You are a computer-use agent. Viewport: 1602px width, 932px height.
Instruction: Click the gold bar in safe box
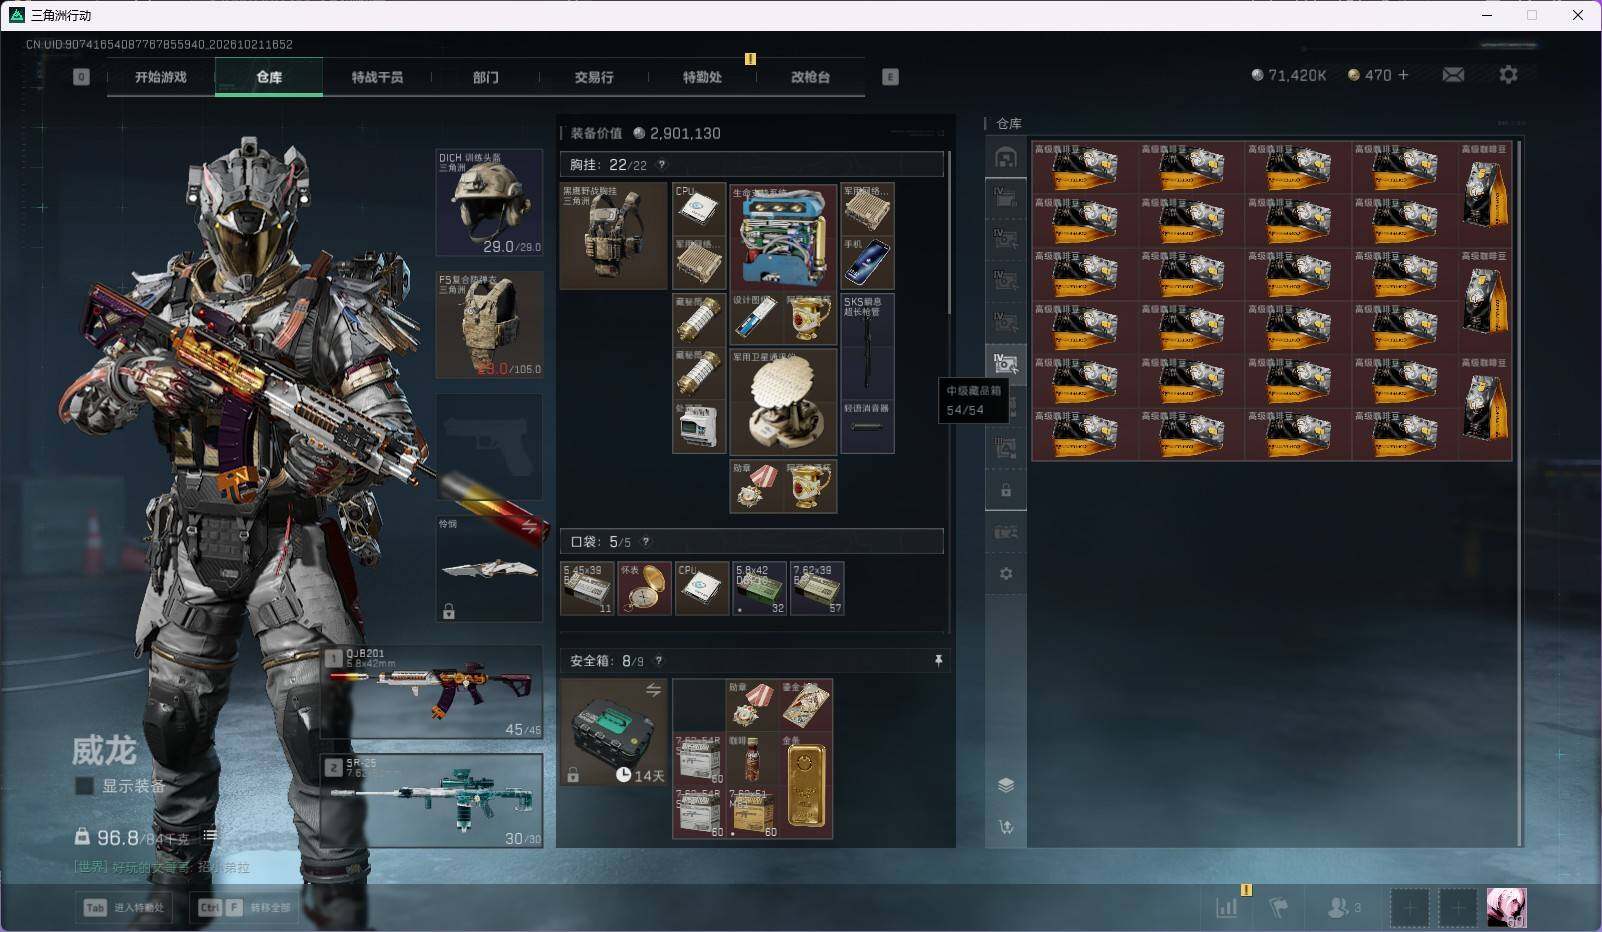tap(805, 785)
